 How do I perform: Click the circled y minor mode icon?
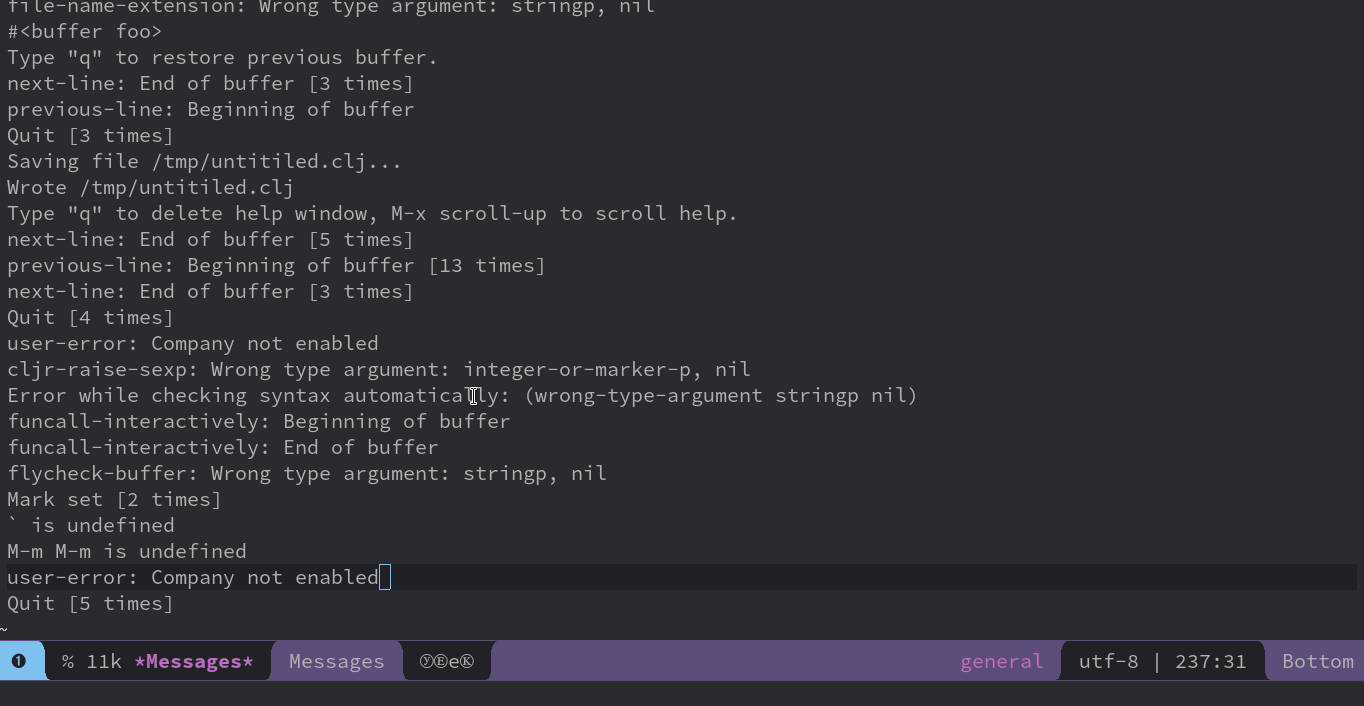tap(426, 661)
